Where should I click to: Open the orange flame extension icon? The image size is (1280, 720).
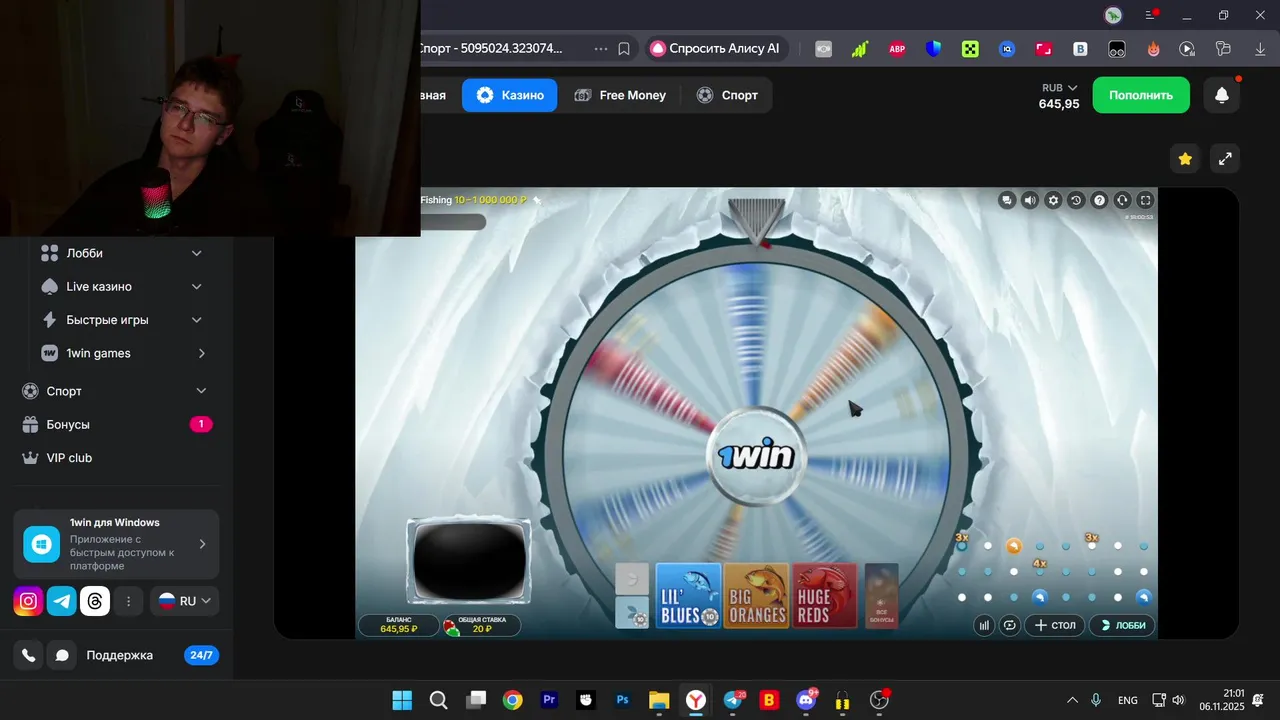tap(1153, 48)
